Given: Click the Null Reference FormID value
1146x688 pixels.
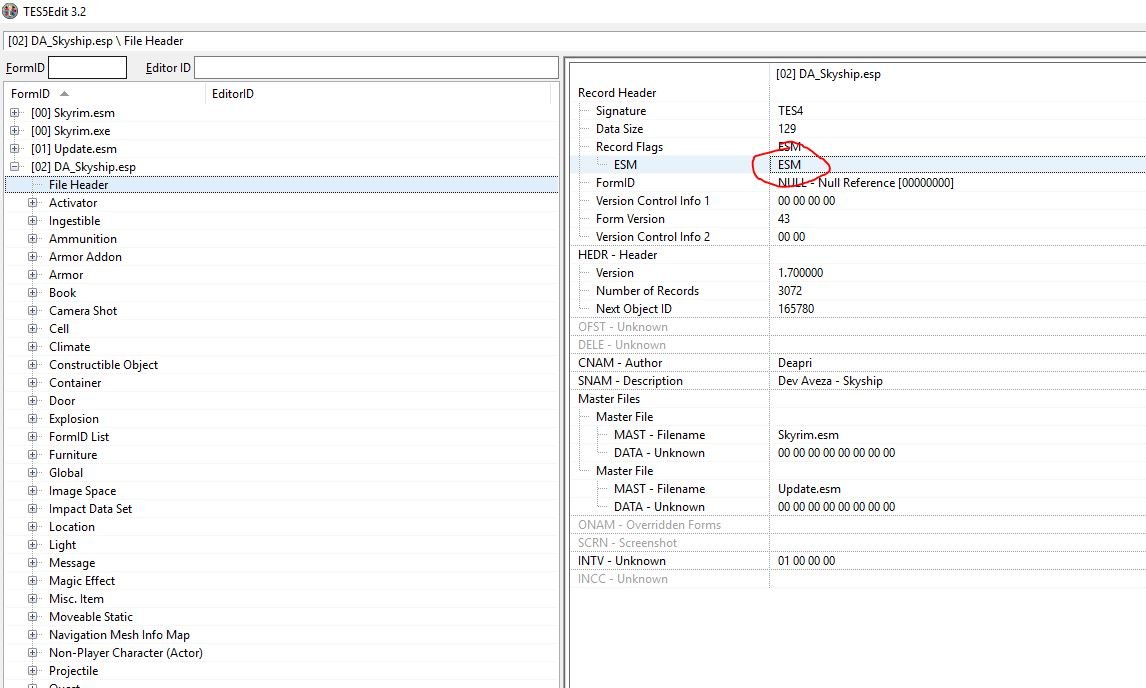Looking at the screenshot, I should 865,183.
